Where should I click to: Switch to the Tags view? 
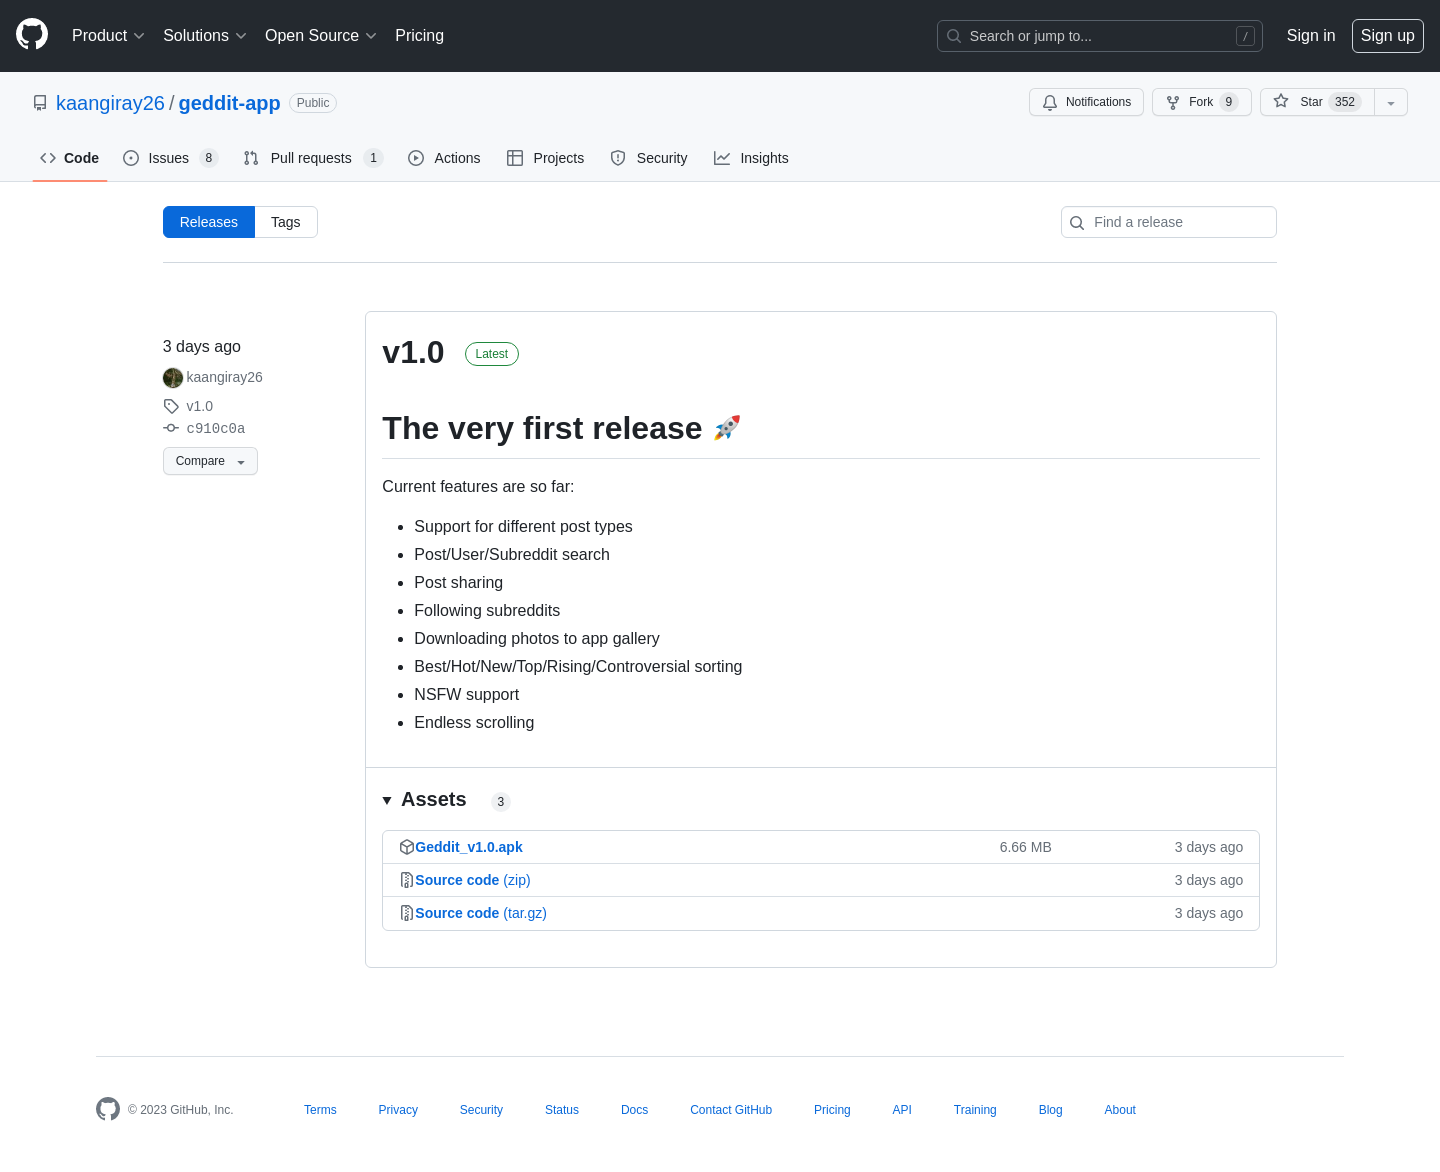coord(285,222)
